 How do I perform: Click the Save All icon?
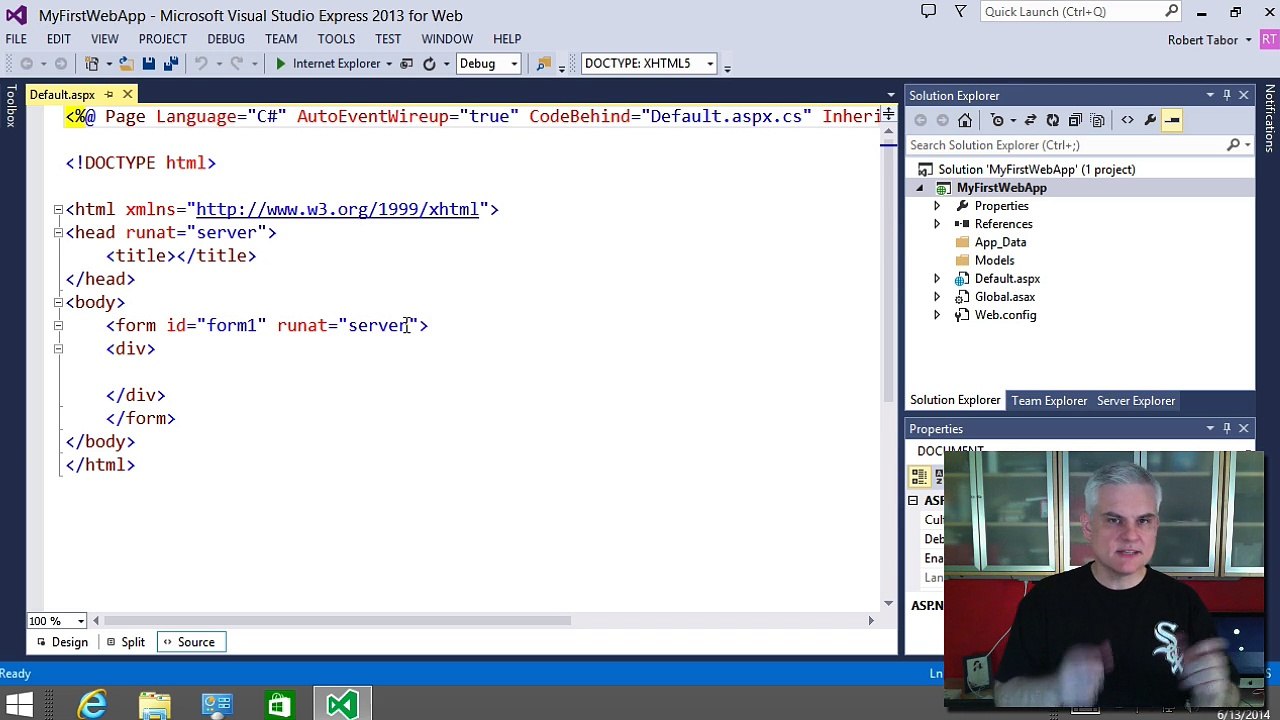[x=170, y=64]
